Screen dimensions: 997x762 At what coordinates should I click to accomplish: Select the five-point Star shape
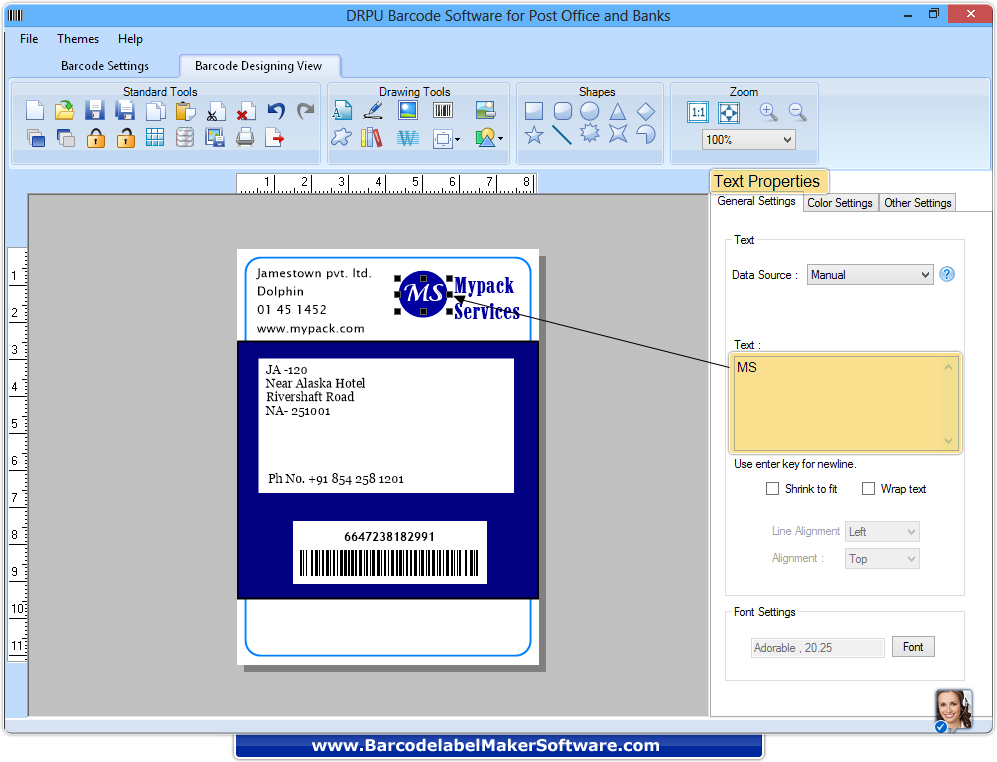534,135
